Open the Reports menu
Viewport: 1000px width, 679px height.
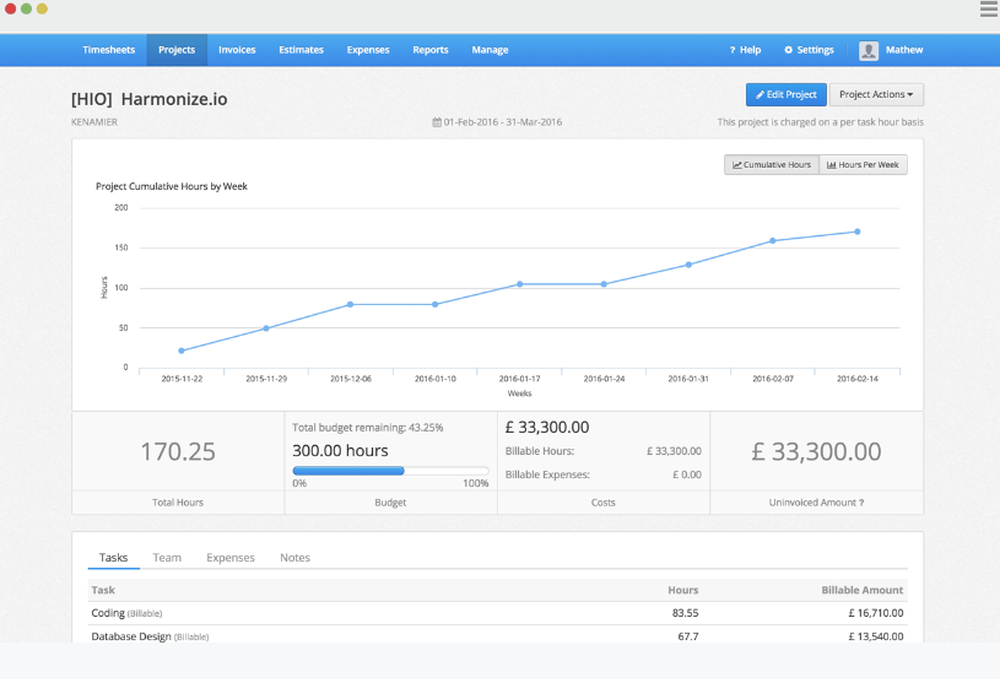[430, 50]
